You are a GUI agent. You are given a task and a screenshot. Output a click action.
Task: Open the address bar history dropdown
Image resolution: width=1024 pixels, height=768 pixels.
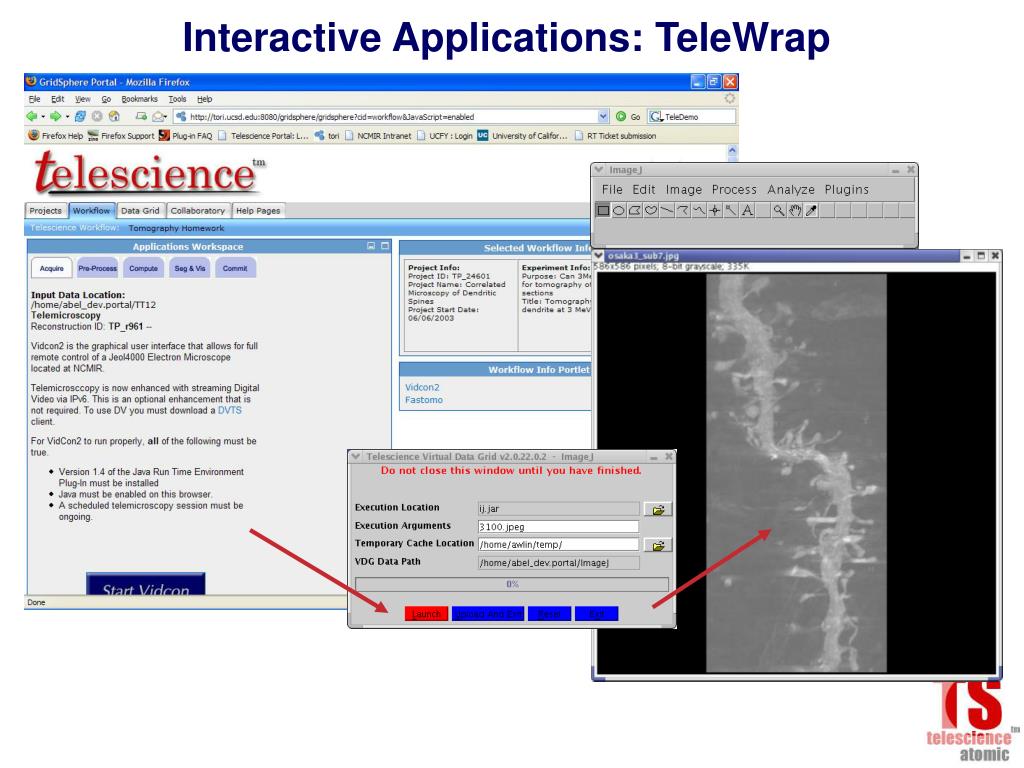(603, 116)
